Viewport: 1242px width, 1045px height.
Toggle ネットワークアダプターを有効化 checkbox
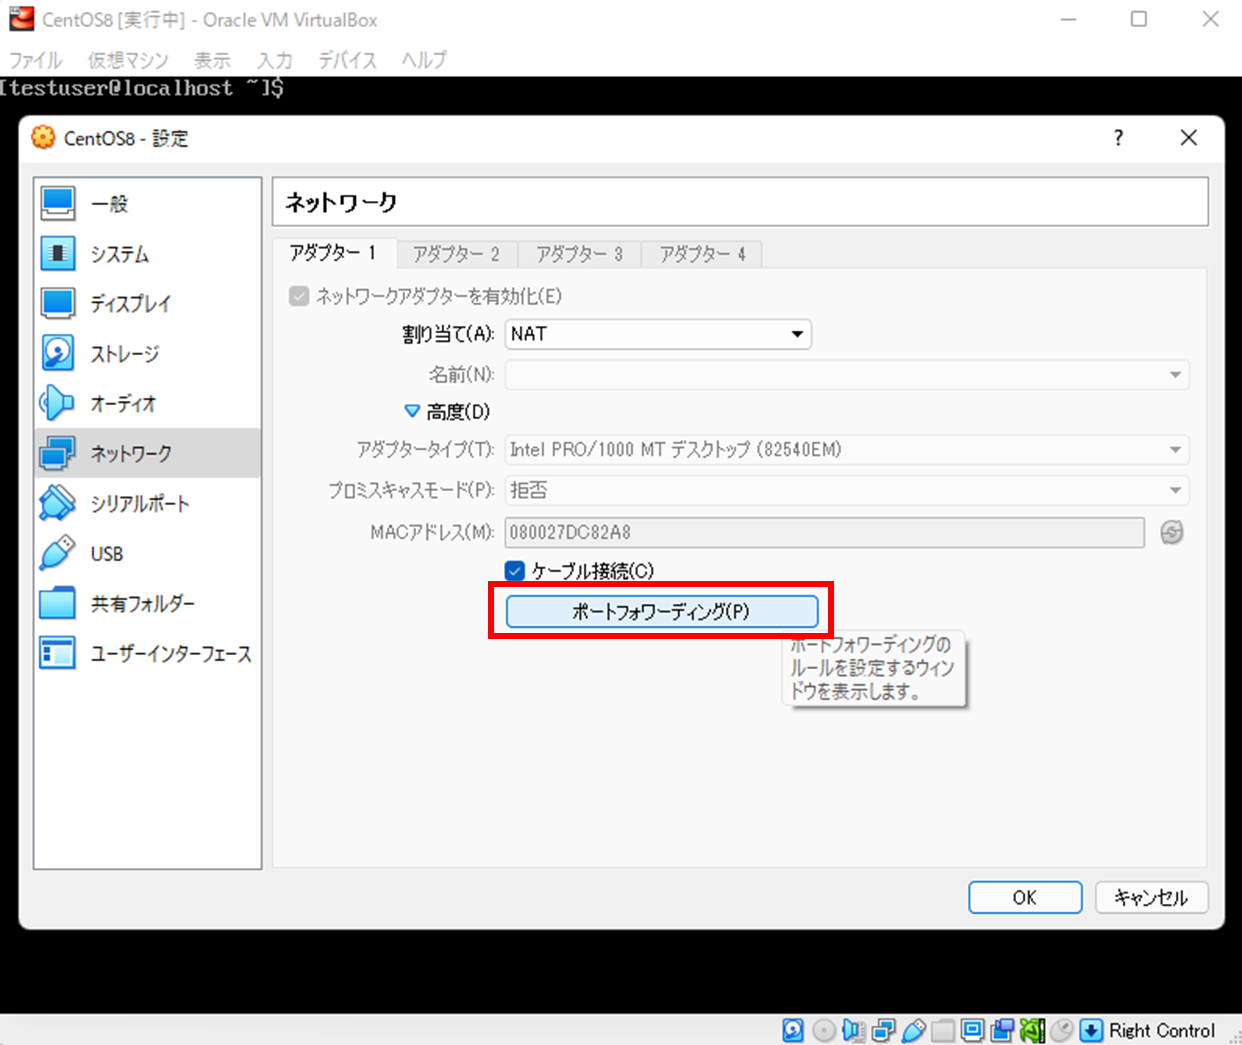click(299, 296)
